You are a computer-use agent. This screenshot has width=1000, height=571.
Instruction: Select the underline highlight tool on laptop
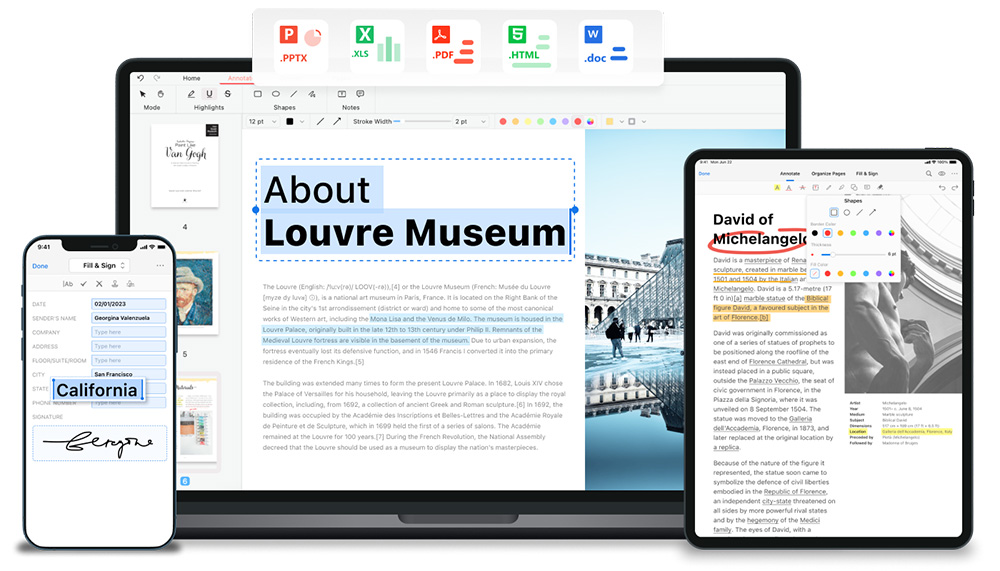[209, 94]
